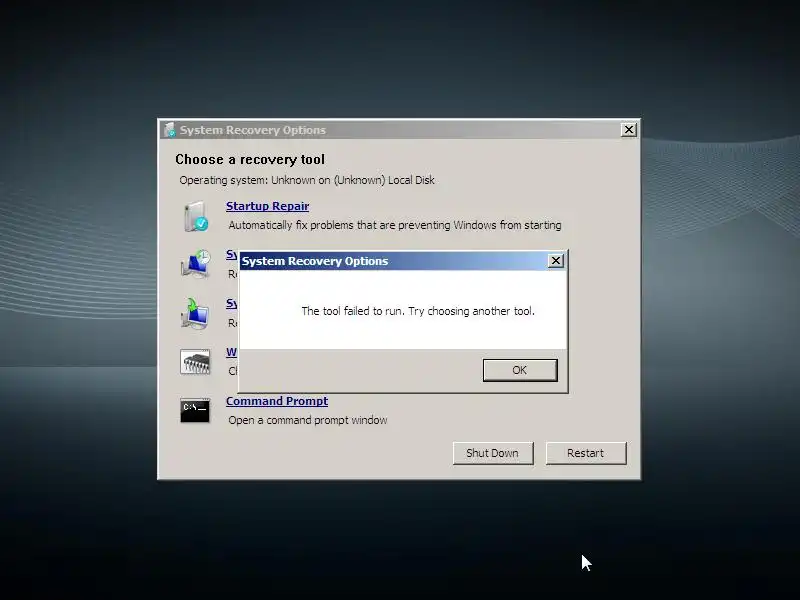Click 'The tool failed to run' message text

tap(418, 311)
